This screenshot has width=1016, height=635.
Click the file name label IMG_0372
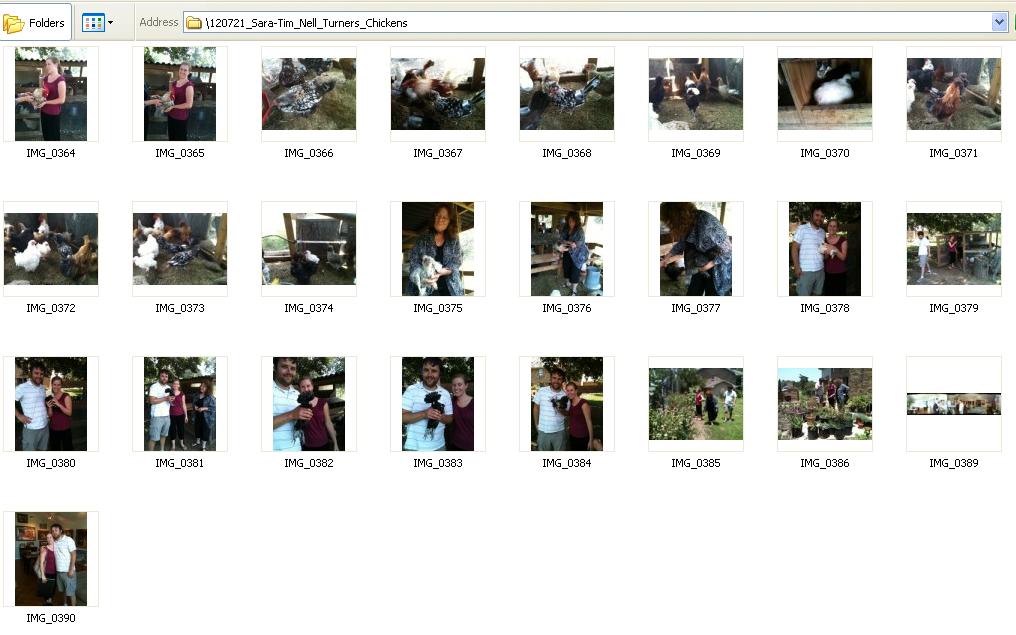pyautogui.click(x=51, y=308)
